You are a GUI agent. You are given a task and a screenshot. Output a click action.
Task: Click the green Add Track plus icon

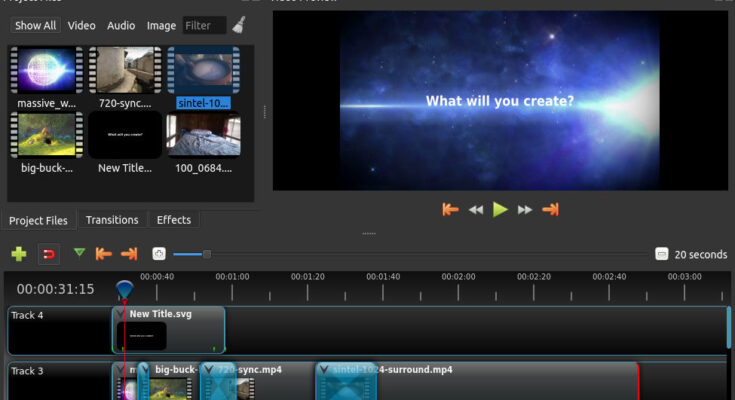pyautogui.click(x=18, y=254)
